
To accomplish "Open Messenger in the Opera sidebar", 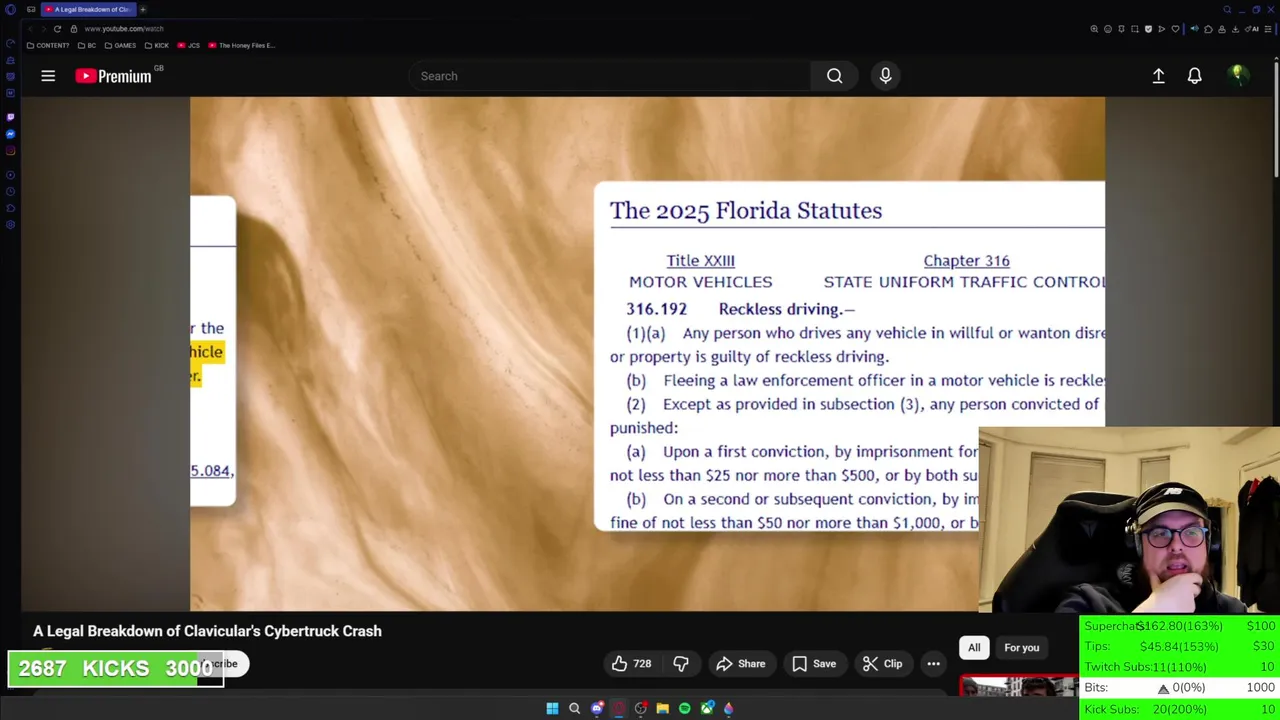I will coord(10,134).
